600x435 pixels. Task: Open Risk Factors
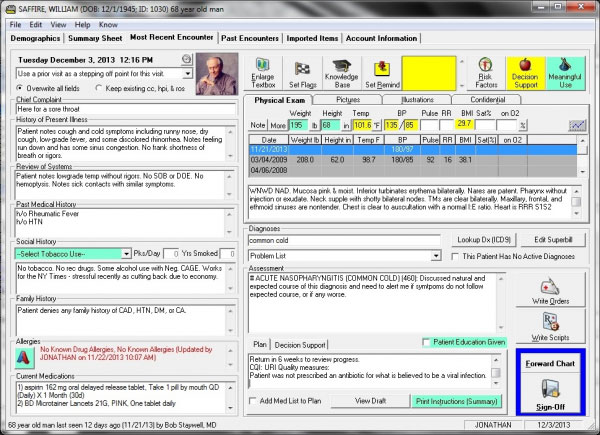(486, 73)
